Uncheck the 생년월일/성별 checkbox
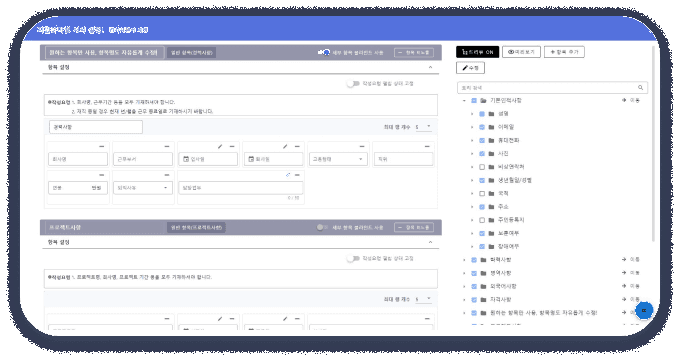This screenshot has height=360, width=680. coord(482,180)
